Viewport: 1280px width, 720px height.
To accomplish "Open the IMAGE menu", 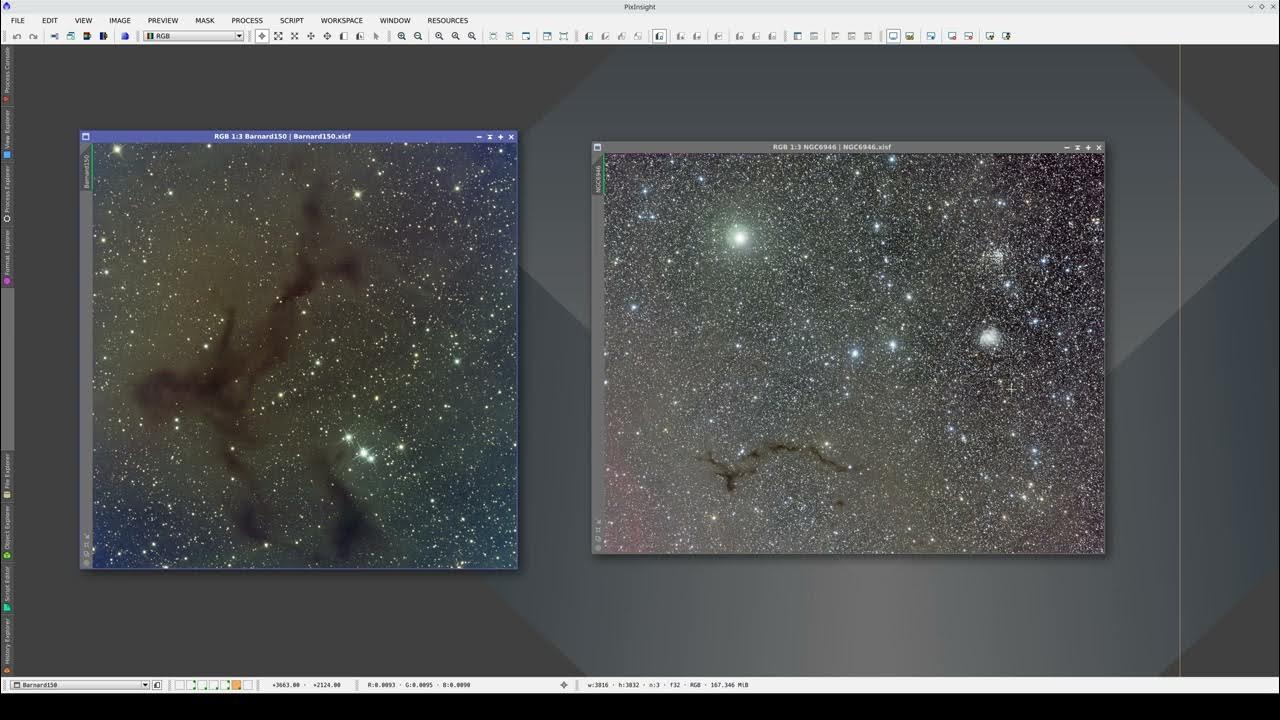I will pyautogui.click(x=120, y=20).
